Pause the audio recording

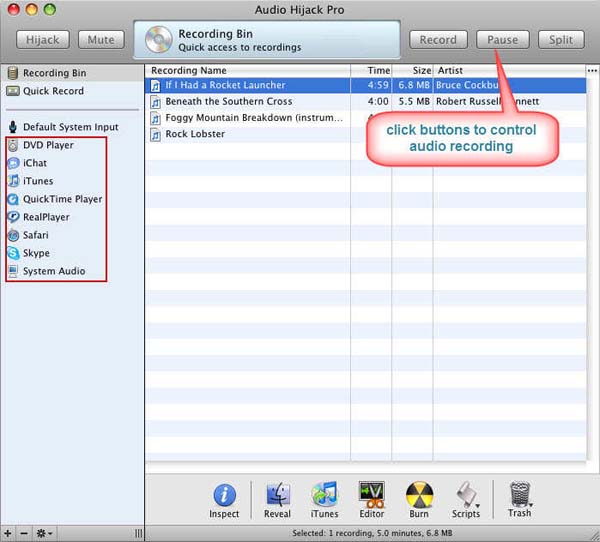pos(502,40)
